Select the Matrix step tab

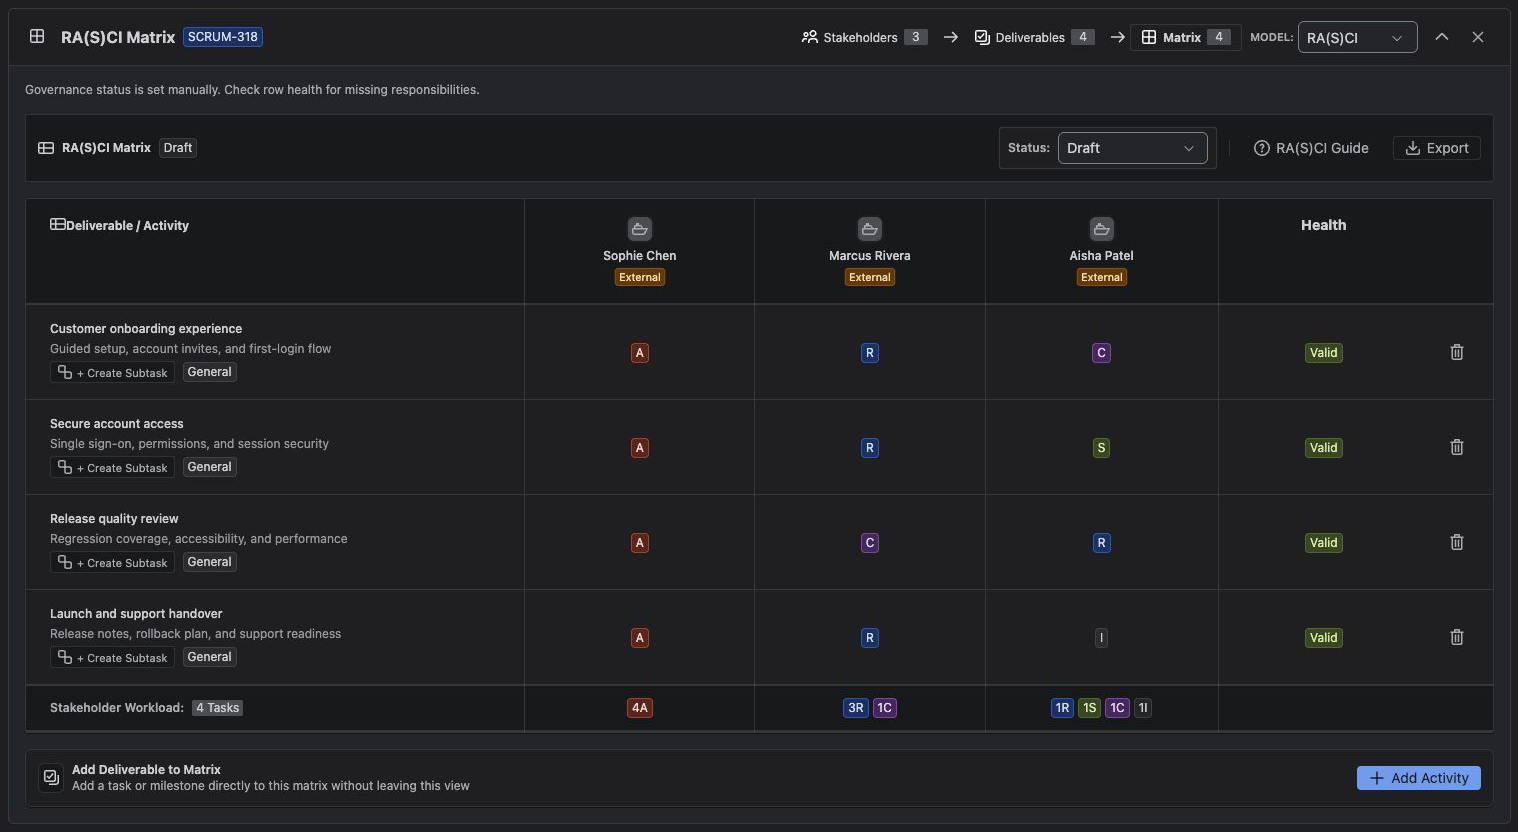pos(1185,37)
